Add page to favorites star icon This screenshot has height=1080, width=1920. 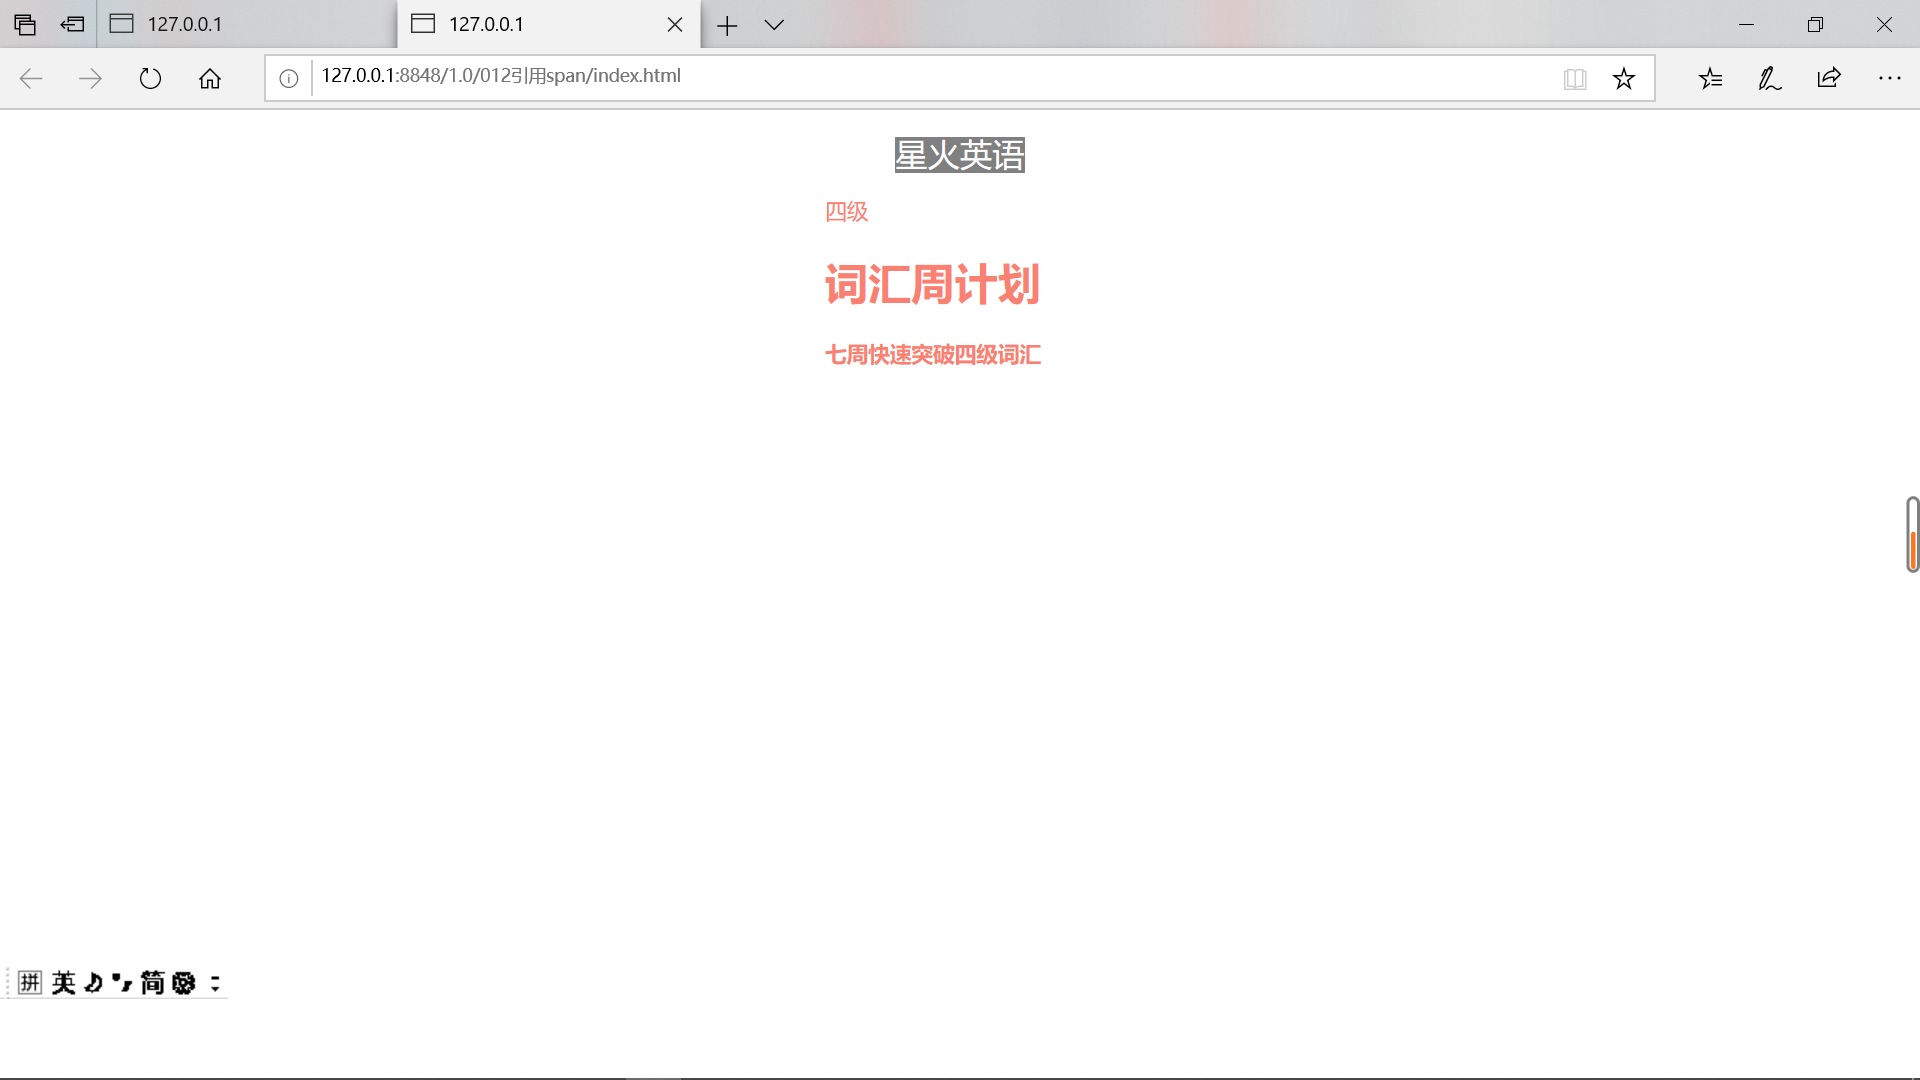(x=1624, y=78)
